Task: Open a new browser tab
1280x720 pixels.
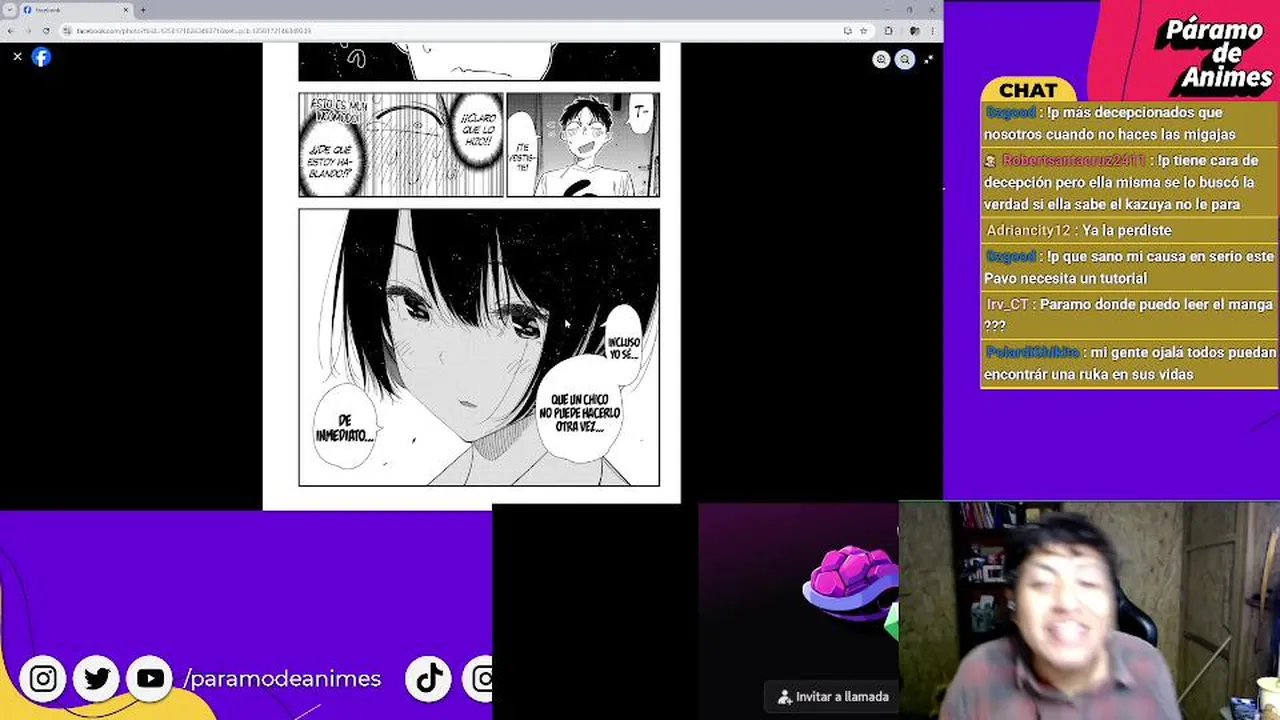Action: coord(143,10)
